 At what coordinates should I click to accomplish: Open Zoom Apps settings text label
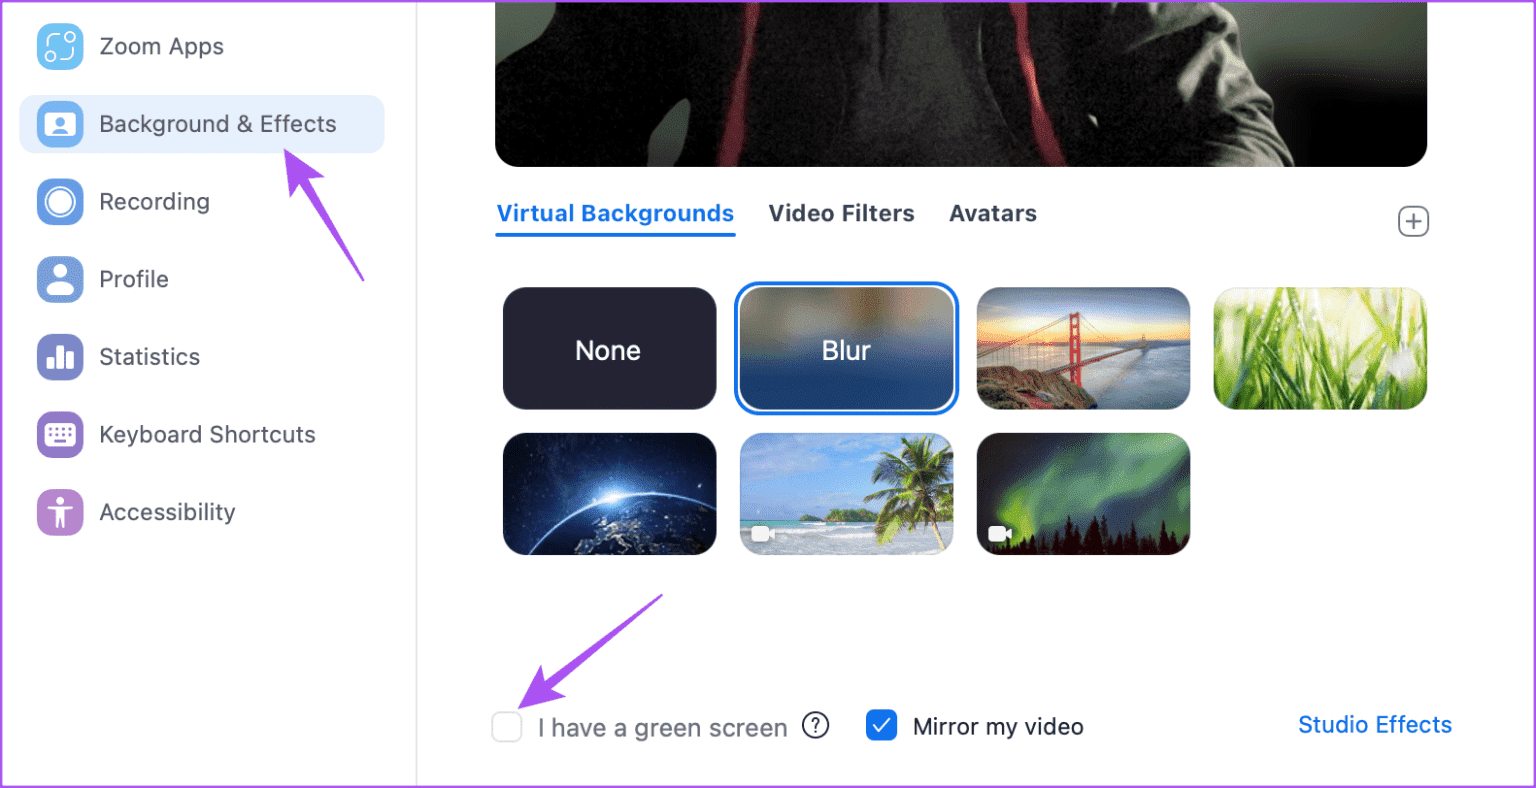(x=161, y=47)
